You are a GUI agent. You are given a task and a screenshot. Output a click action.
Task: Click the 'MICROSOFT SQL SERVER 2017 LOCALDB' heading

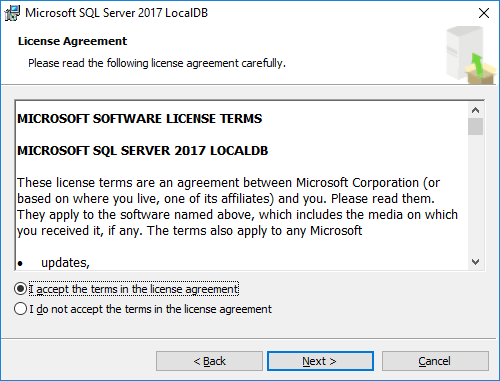click(x=143, y=151)
